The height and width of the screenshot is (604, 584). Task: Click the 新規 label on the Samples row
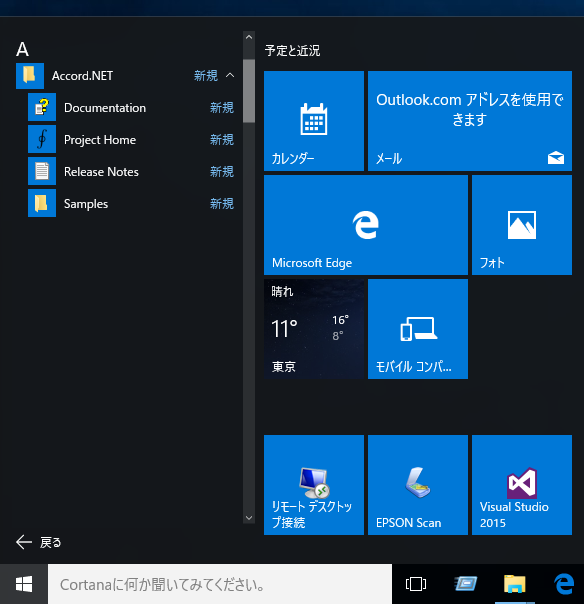[222, 203]
